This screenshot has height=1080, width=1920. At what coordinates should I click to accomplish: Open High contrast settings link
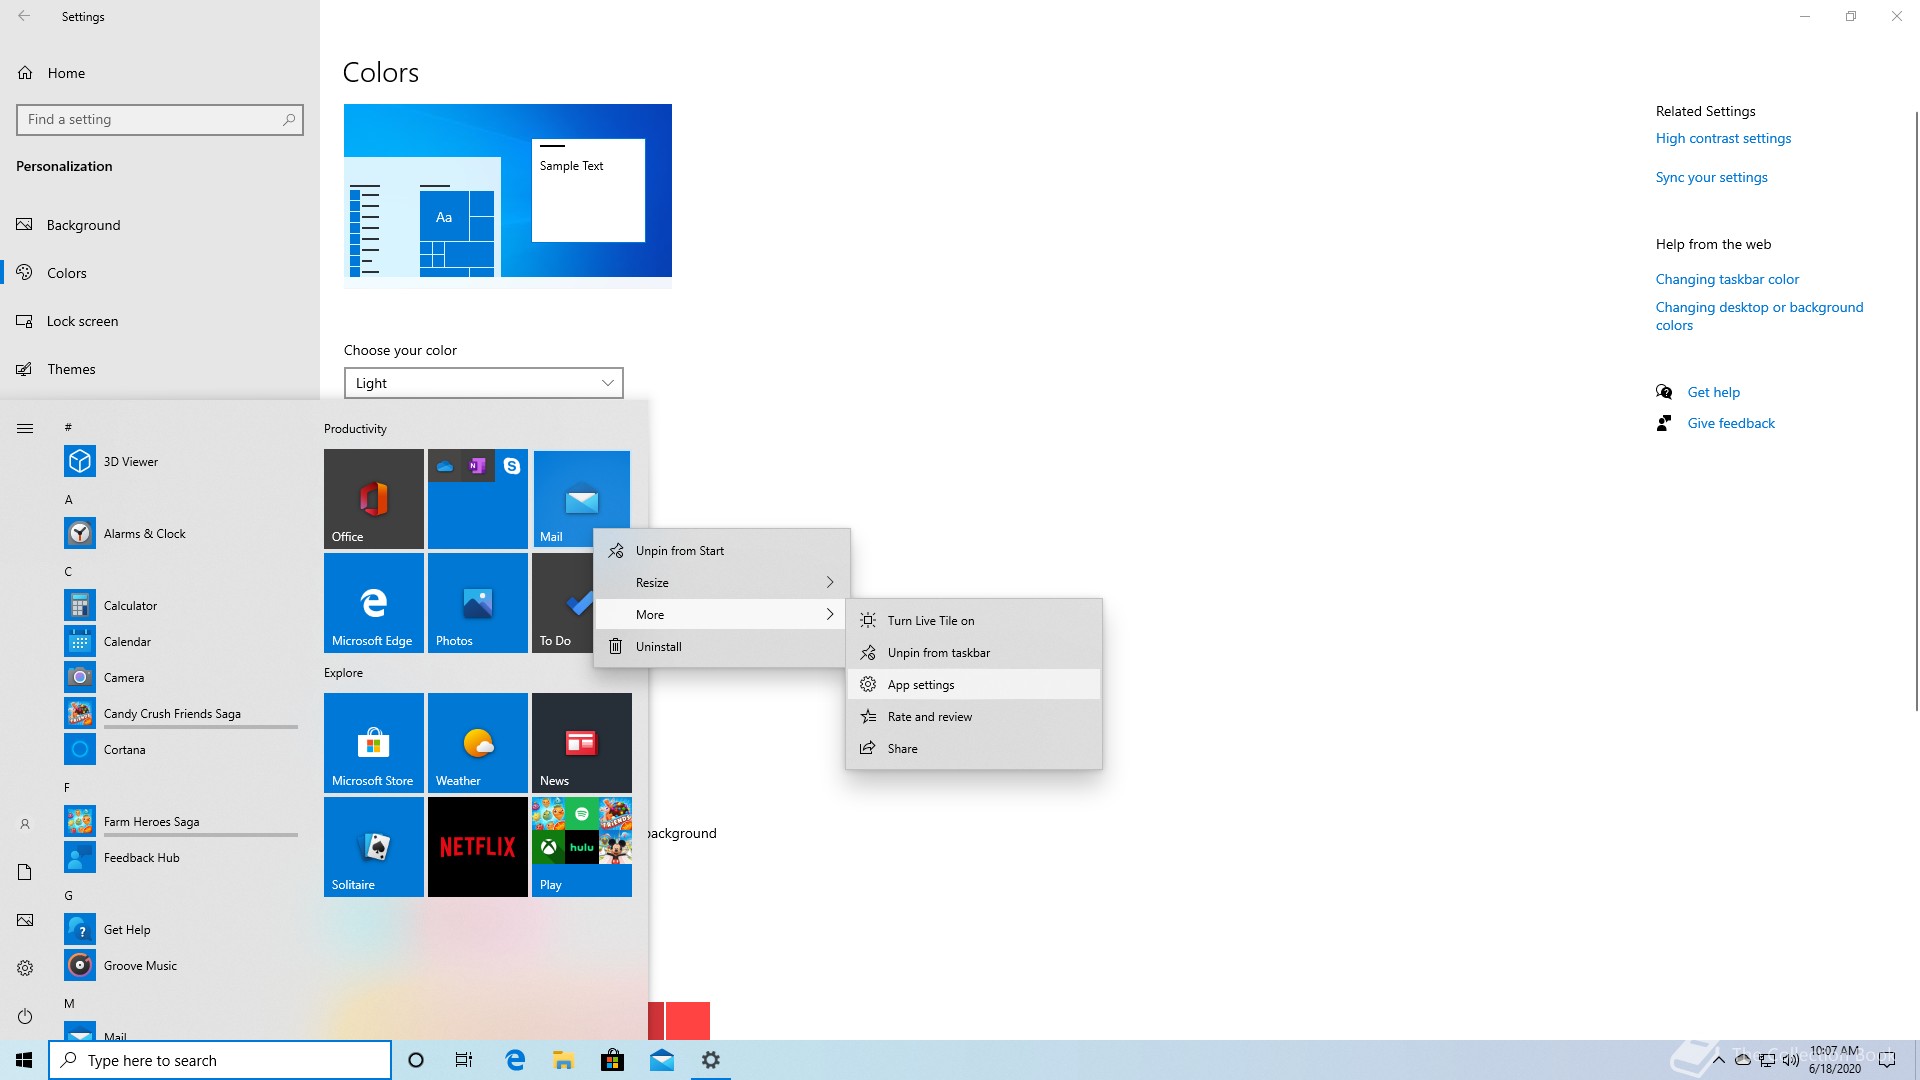(x=1723, y=138)
